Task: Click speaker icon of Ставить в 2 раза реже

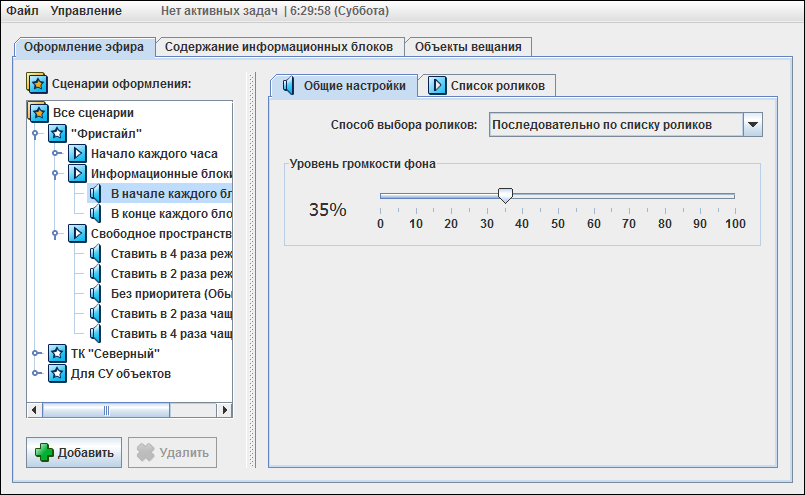Action: point(95,274)
